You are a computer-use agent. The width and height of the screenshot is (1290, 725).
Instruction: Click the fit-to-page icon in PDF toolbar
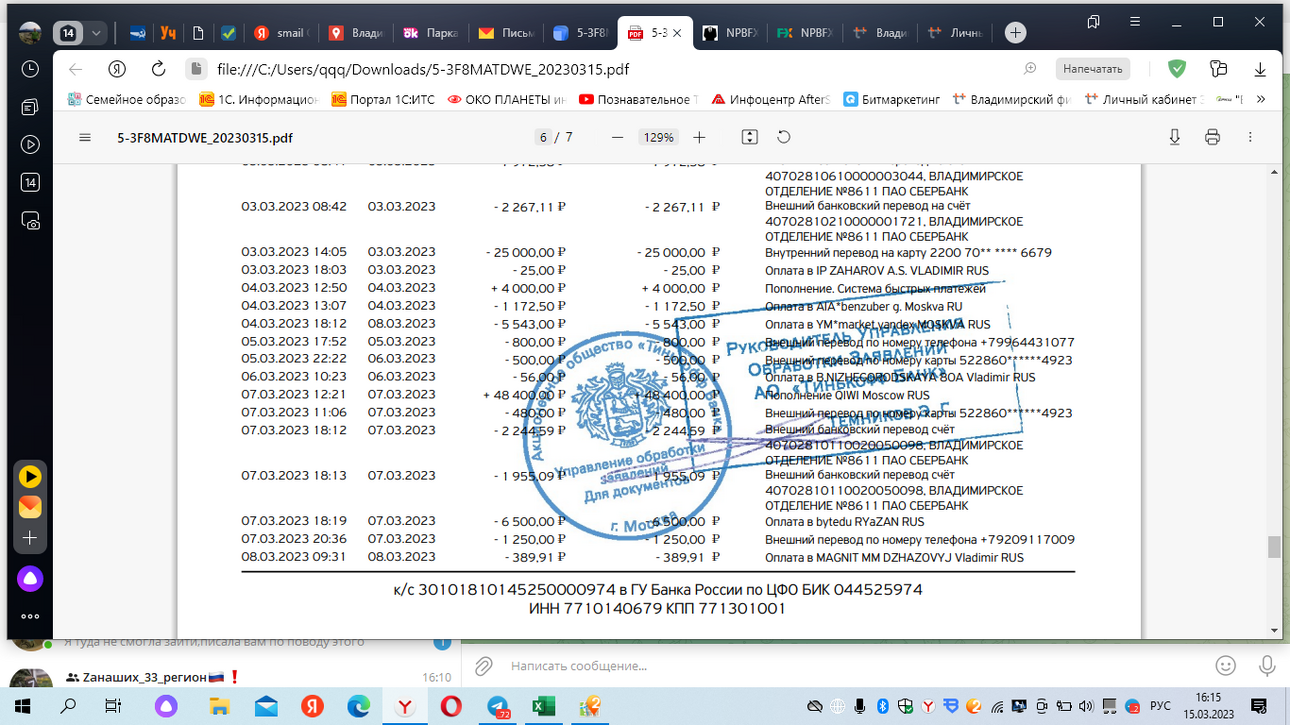coord(749,137)
